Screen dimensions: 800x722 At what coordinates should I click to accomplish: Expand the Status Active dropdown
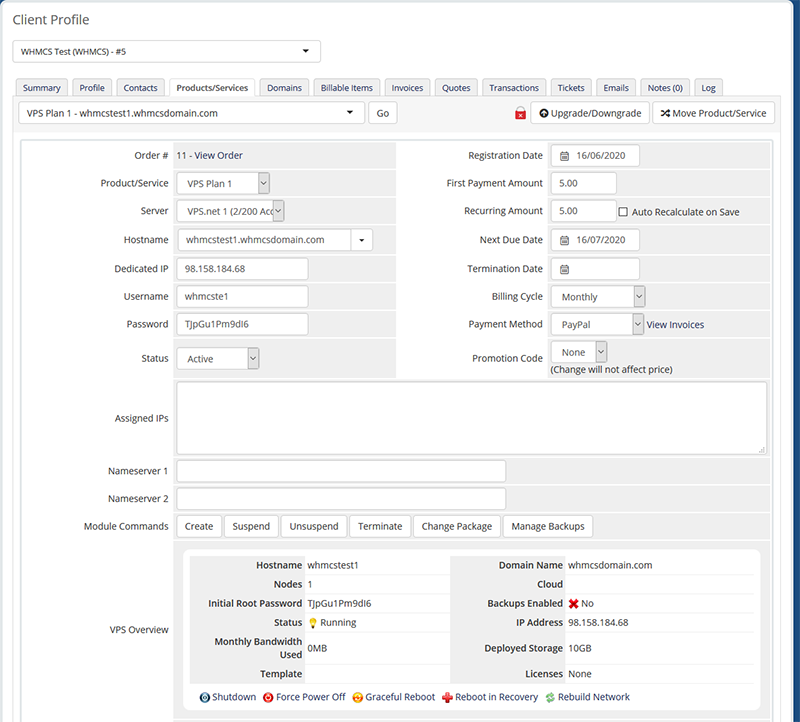tap(218, 359)
